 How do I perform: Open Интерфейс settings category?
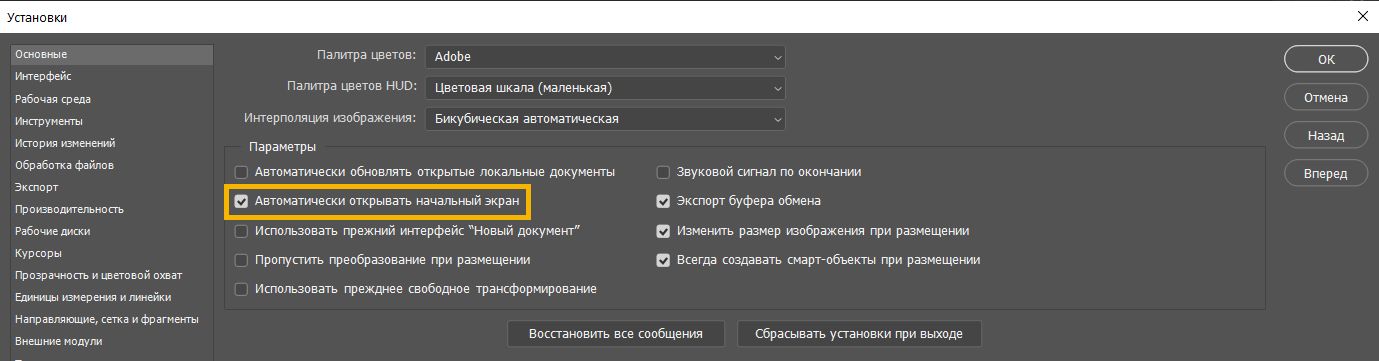coord(111,76)
